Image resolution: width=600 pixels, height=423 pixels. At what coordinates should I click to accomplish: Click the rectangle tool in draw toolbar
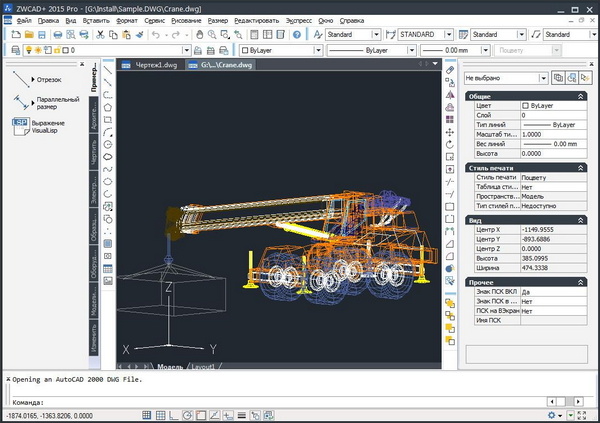(107, 118)
